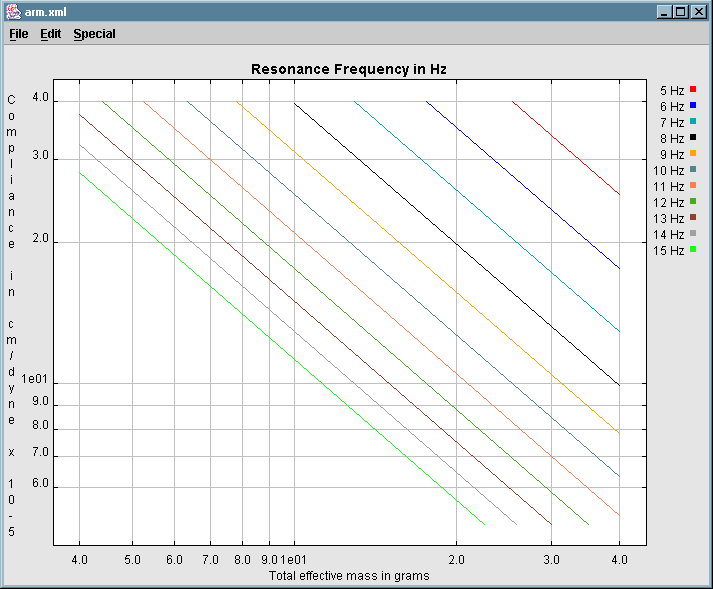
Task: Click the x-axis tick label '3.0'
Action: click(552, 559)
